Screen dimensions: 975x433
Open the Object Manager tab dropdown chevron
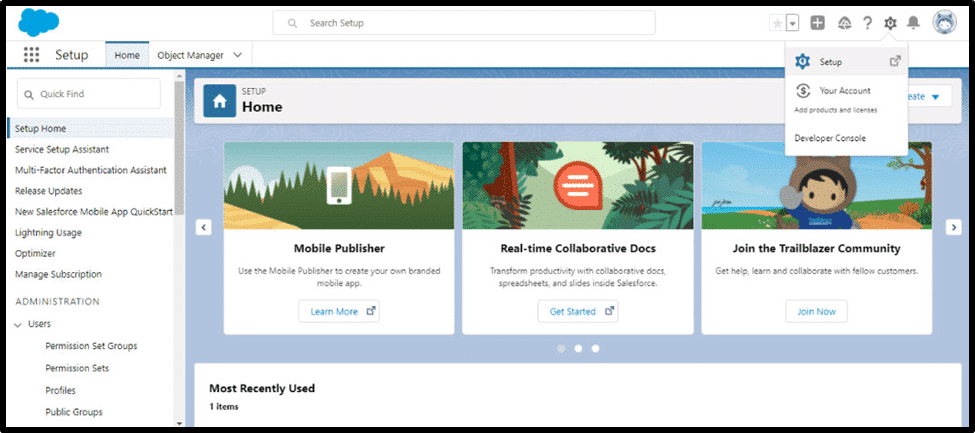[237, 55]
